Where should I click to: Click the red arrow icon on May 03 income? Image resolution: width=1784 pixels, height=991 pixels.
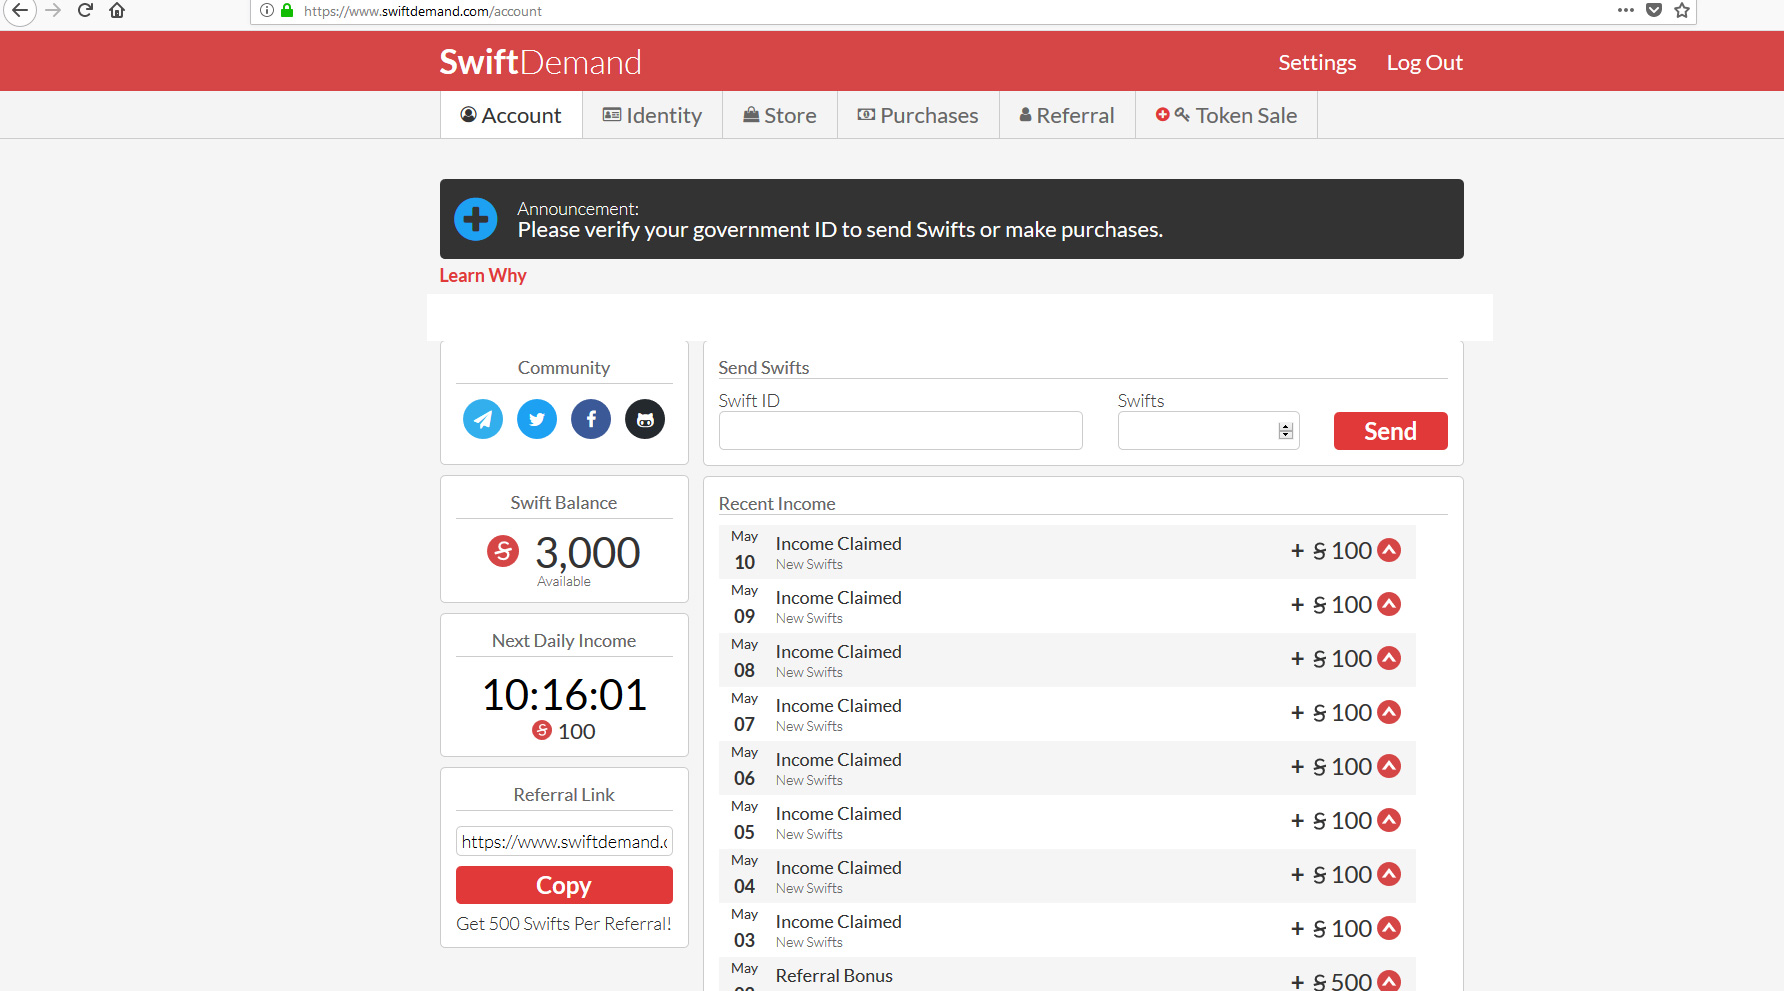pyautogui.click(x=1389, y=928)
